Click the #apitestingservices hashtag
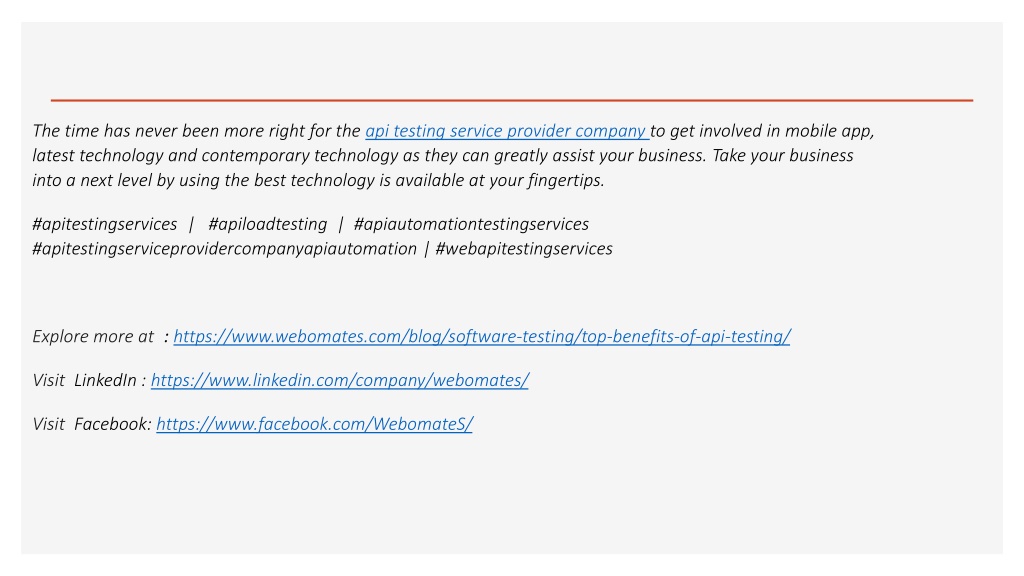 point(104,225)
